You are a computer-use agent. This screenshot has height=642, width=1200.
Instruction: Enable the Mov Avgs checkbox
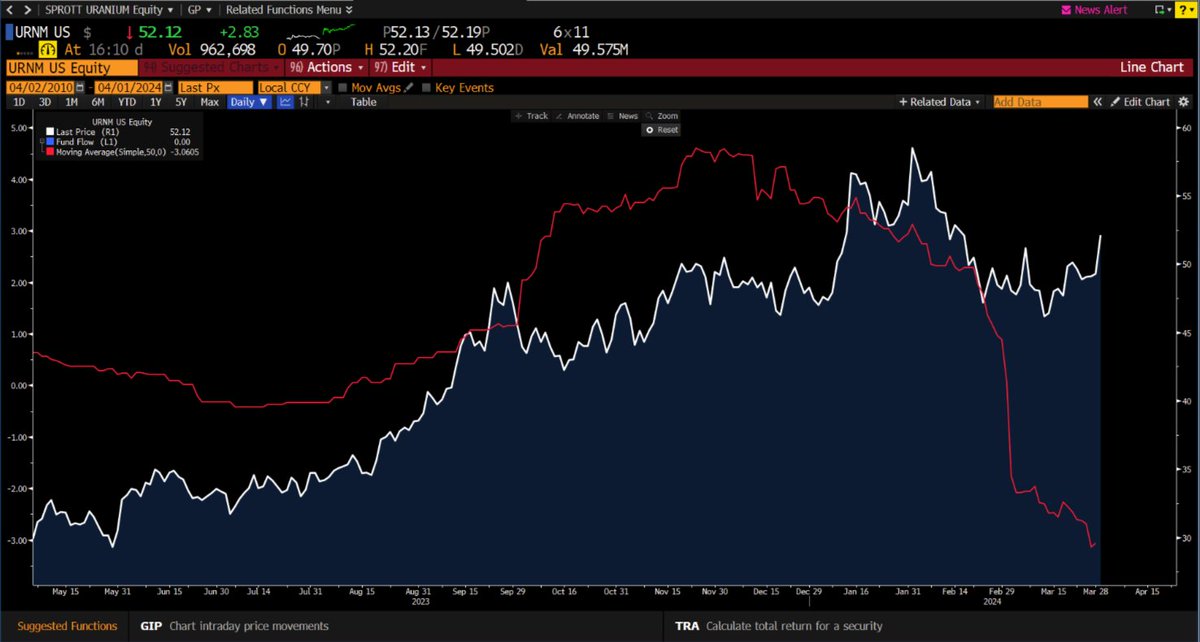pos(342,87)
